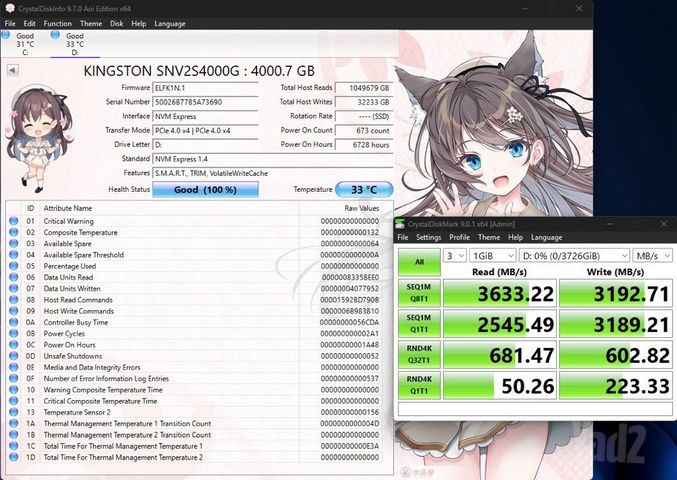Screen dimensions: 677x480
Task: Select Total Time For Thermal Management Temperature 2 row
Action: pyautogui.click(x=194, y=457)
